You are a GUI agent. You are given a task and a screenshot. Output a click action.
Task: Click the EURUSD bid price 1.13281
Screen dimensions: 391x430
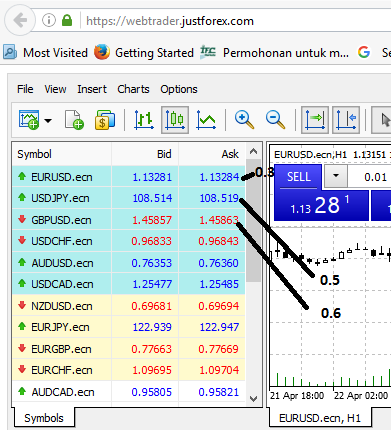[x=152, y=177]
